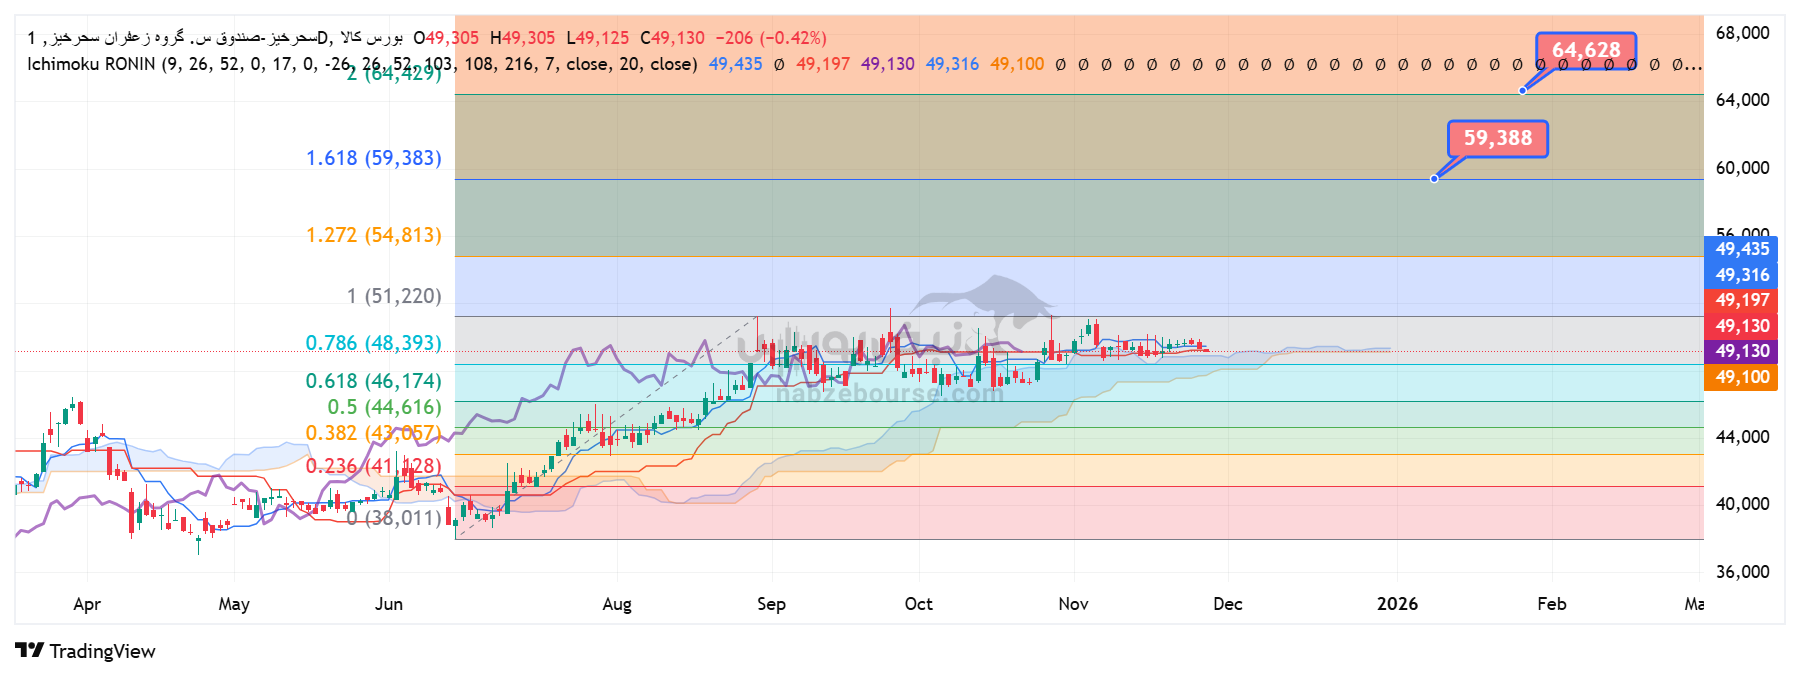Click the purple 49,130 price axis tag
Viewport: 1800px width, 677px height.
[1741, 351]
